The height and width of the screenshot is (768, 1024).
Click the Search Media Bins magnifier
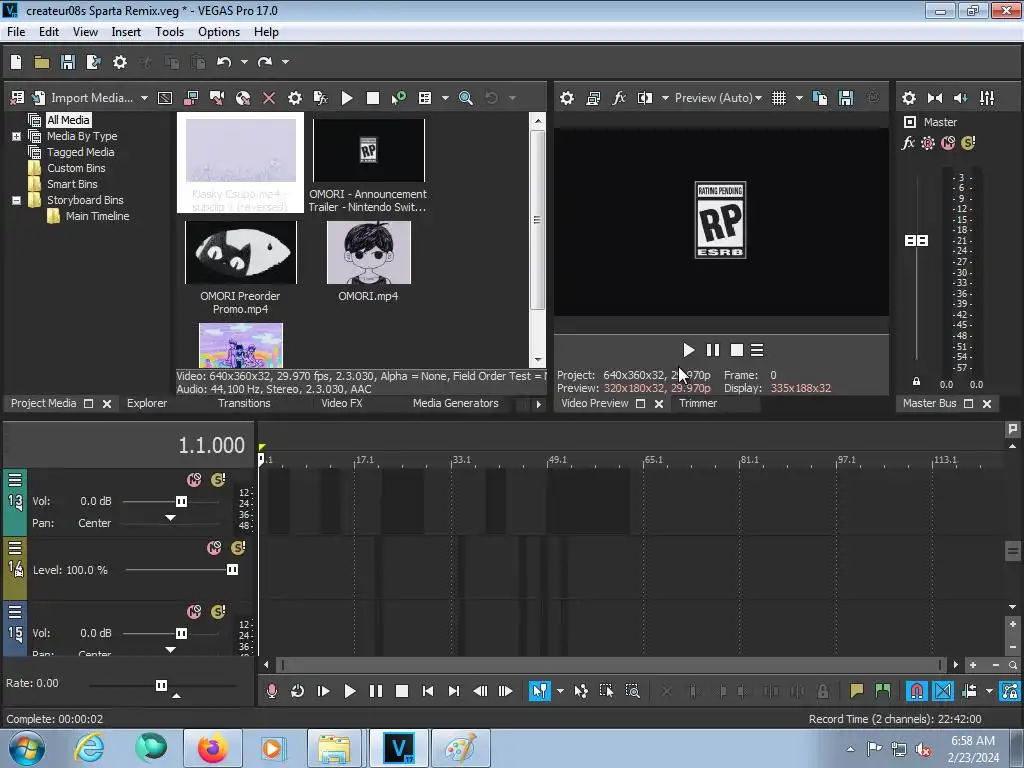(466, 98)
